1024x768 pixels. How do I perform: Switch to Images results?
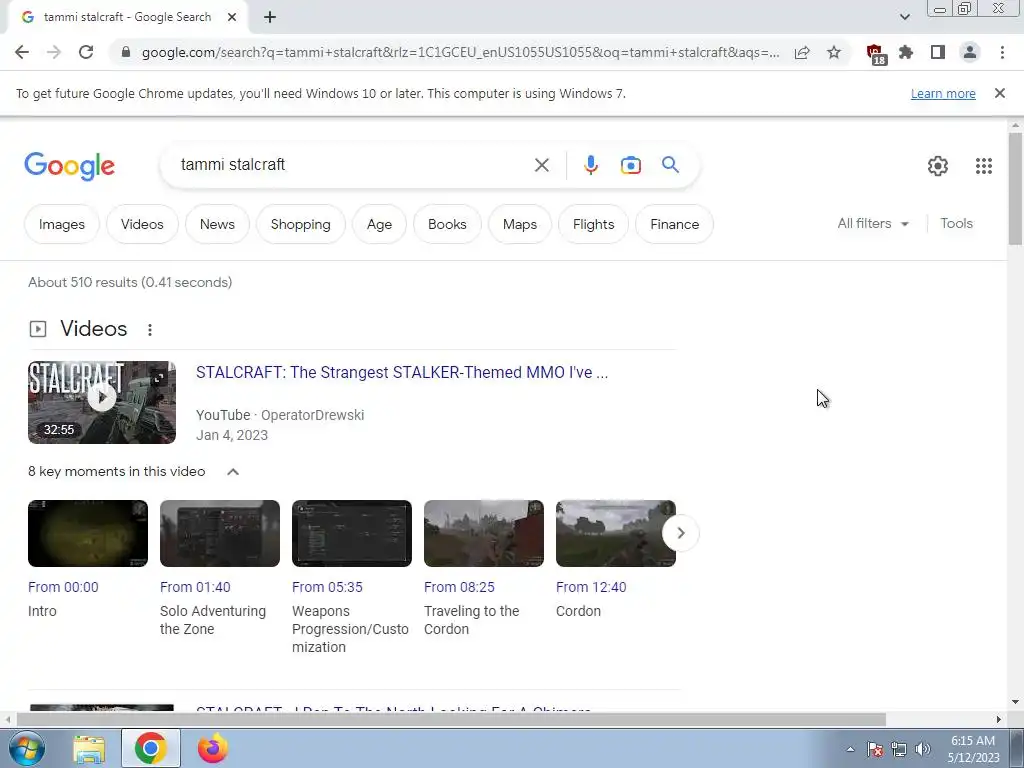(61, 224)
